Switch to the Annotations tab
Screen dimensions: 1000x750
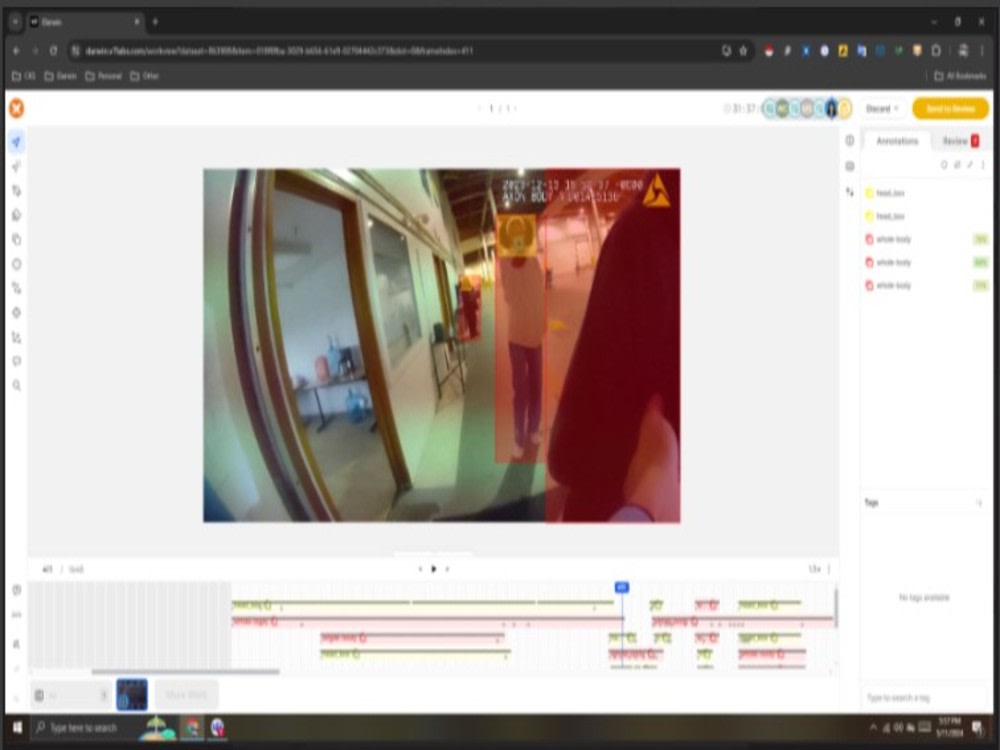pyautogui.click(x=897, y=141)
